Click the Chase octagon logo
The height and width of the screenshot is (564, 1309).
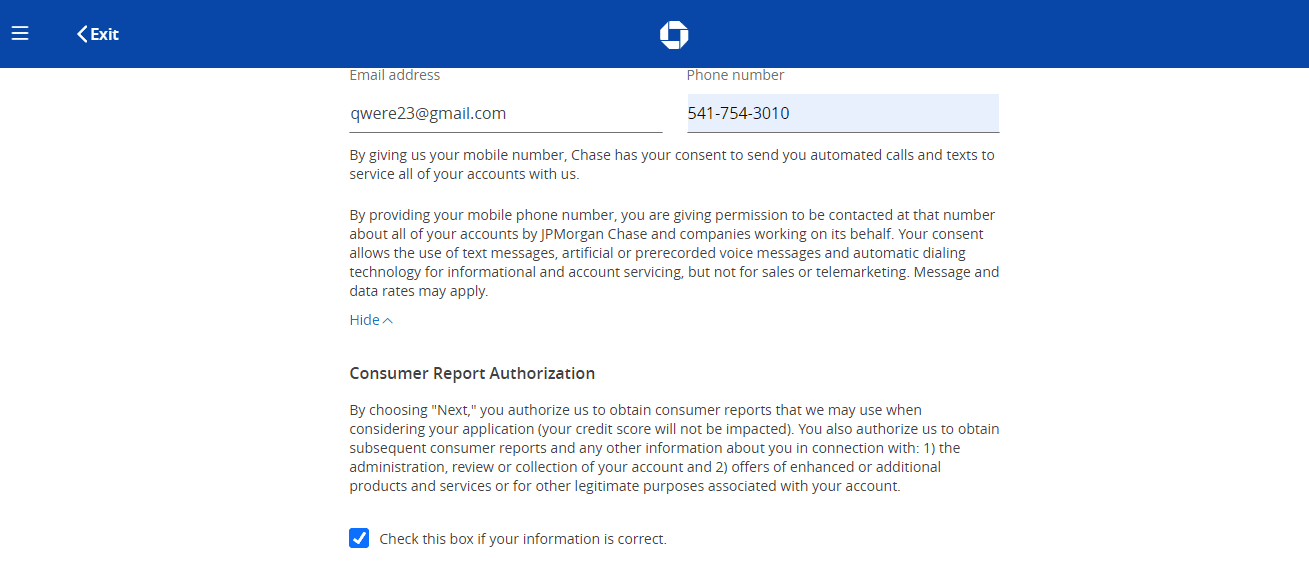click(x=674, y=35)
